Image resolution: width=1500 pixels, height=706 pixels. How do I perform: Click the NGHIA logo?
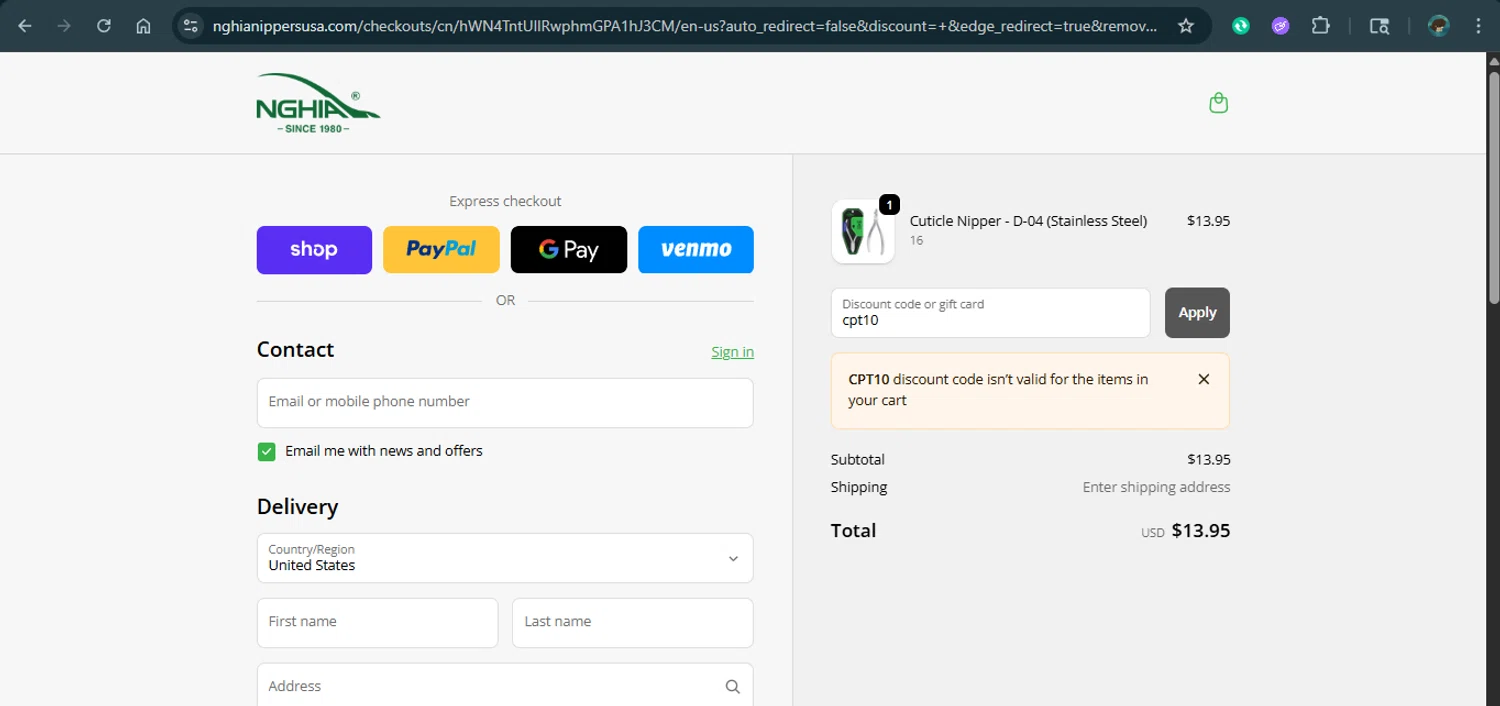317,103
